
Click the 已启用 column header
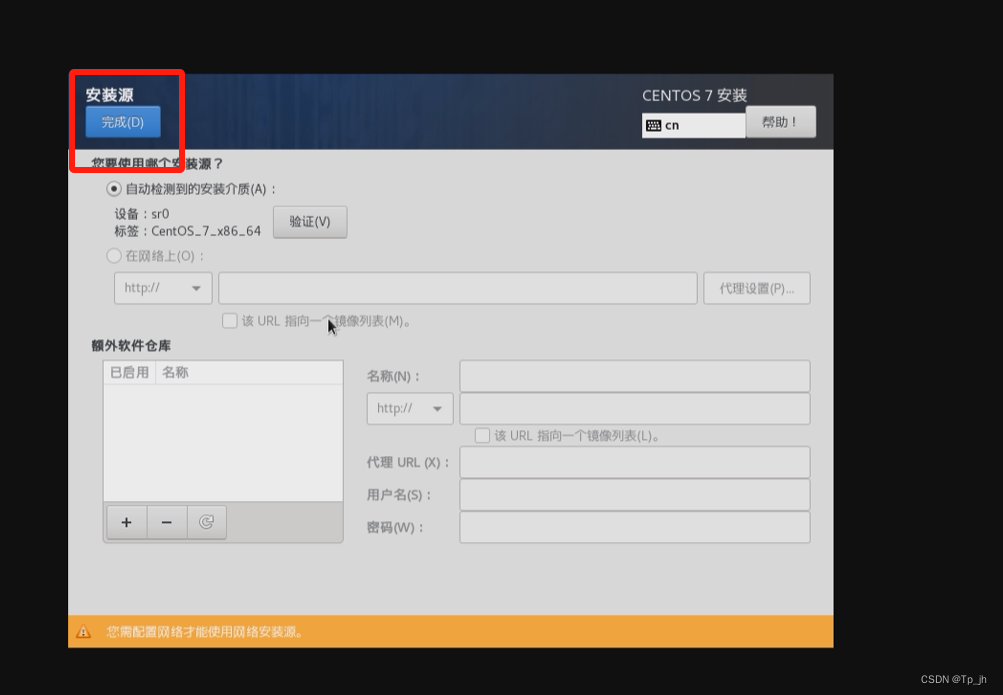[130, 372]
